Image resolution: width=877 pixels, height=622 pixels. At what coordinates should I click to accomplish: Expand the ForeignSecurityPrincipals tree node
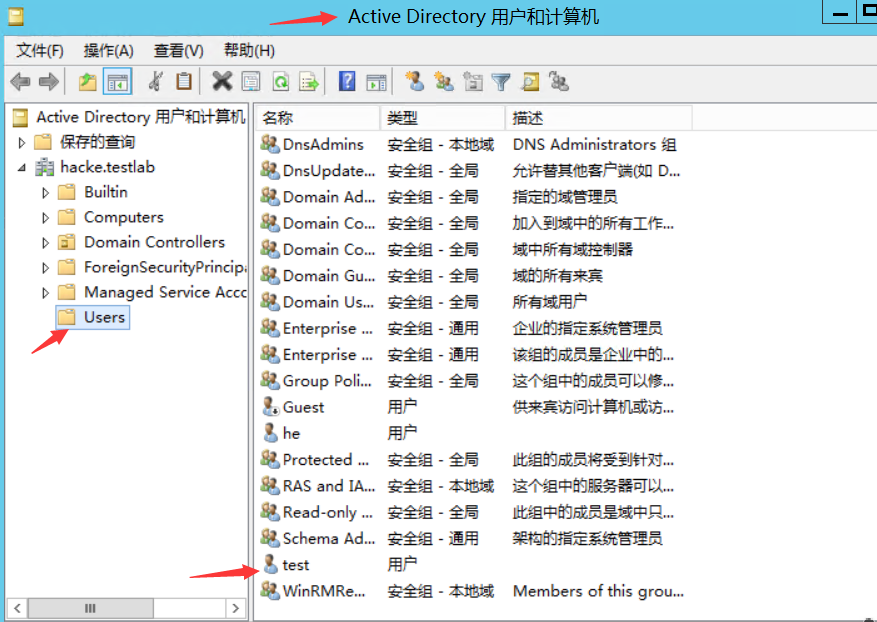45,268
